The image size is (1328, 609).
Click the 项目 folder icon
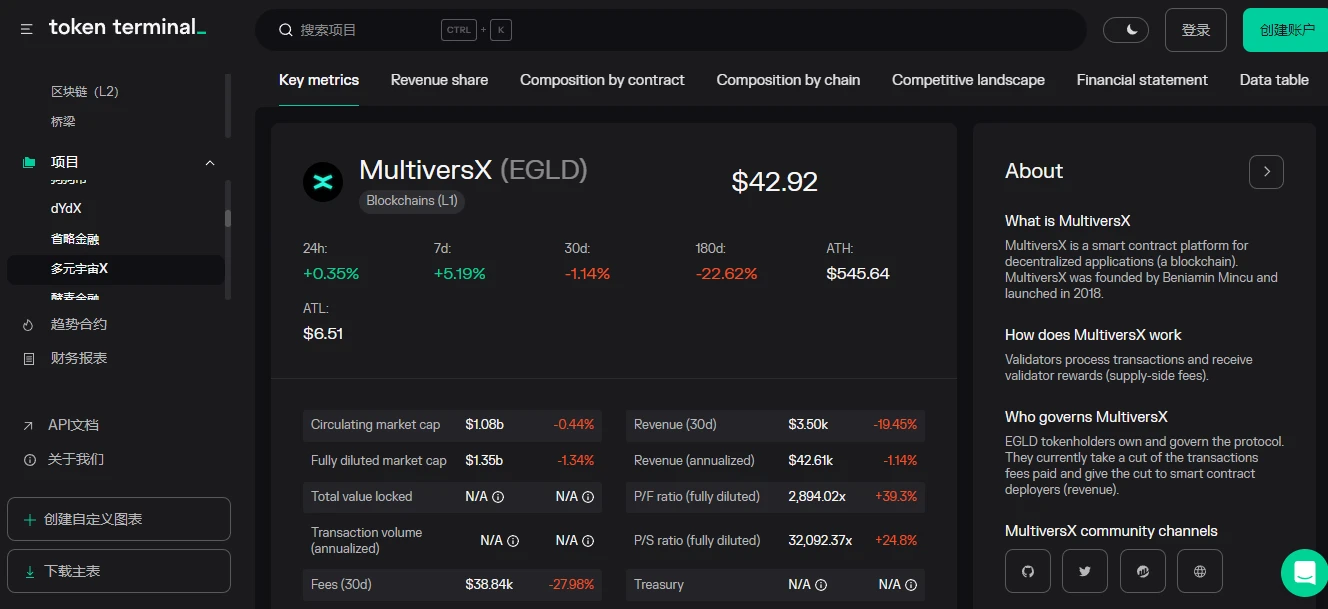29,162
